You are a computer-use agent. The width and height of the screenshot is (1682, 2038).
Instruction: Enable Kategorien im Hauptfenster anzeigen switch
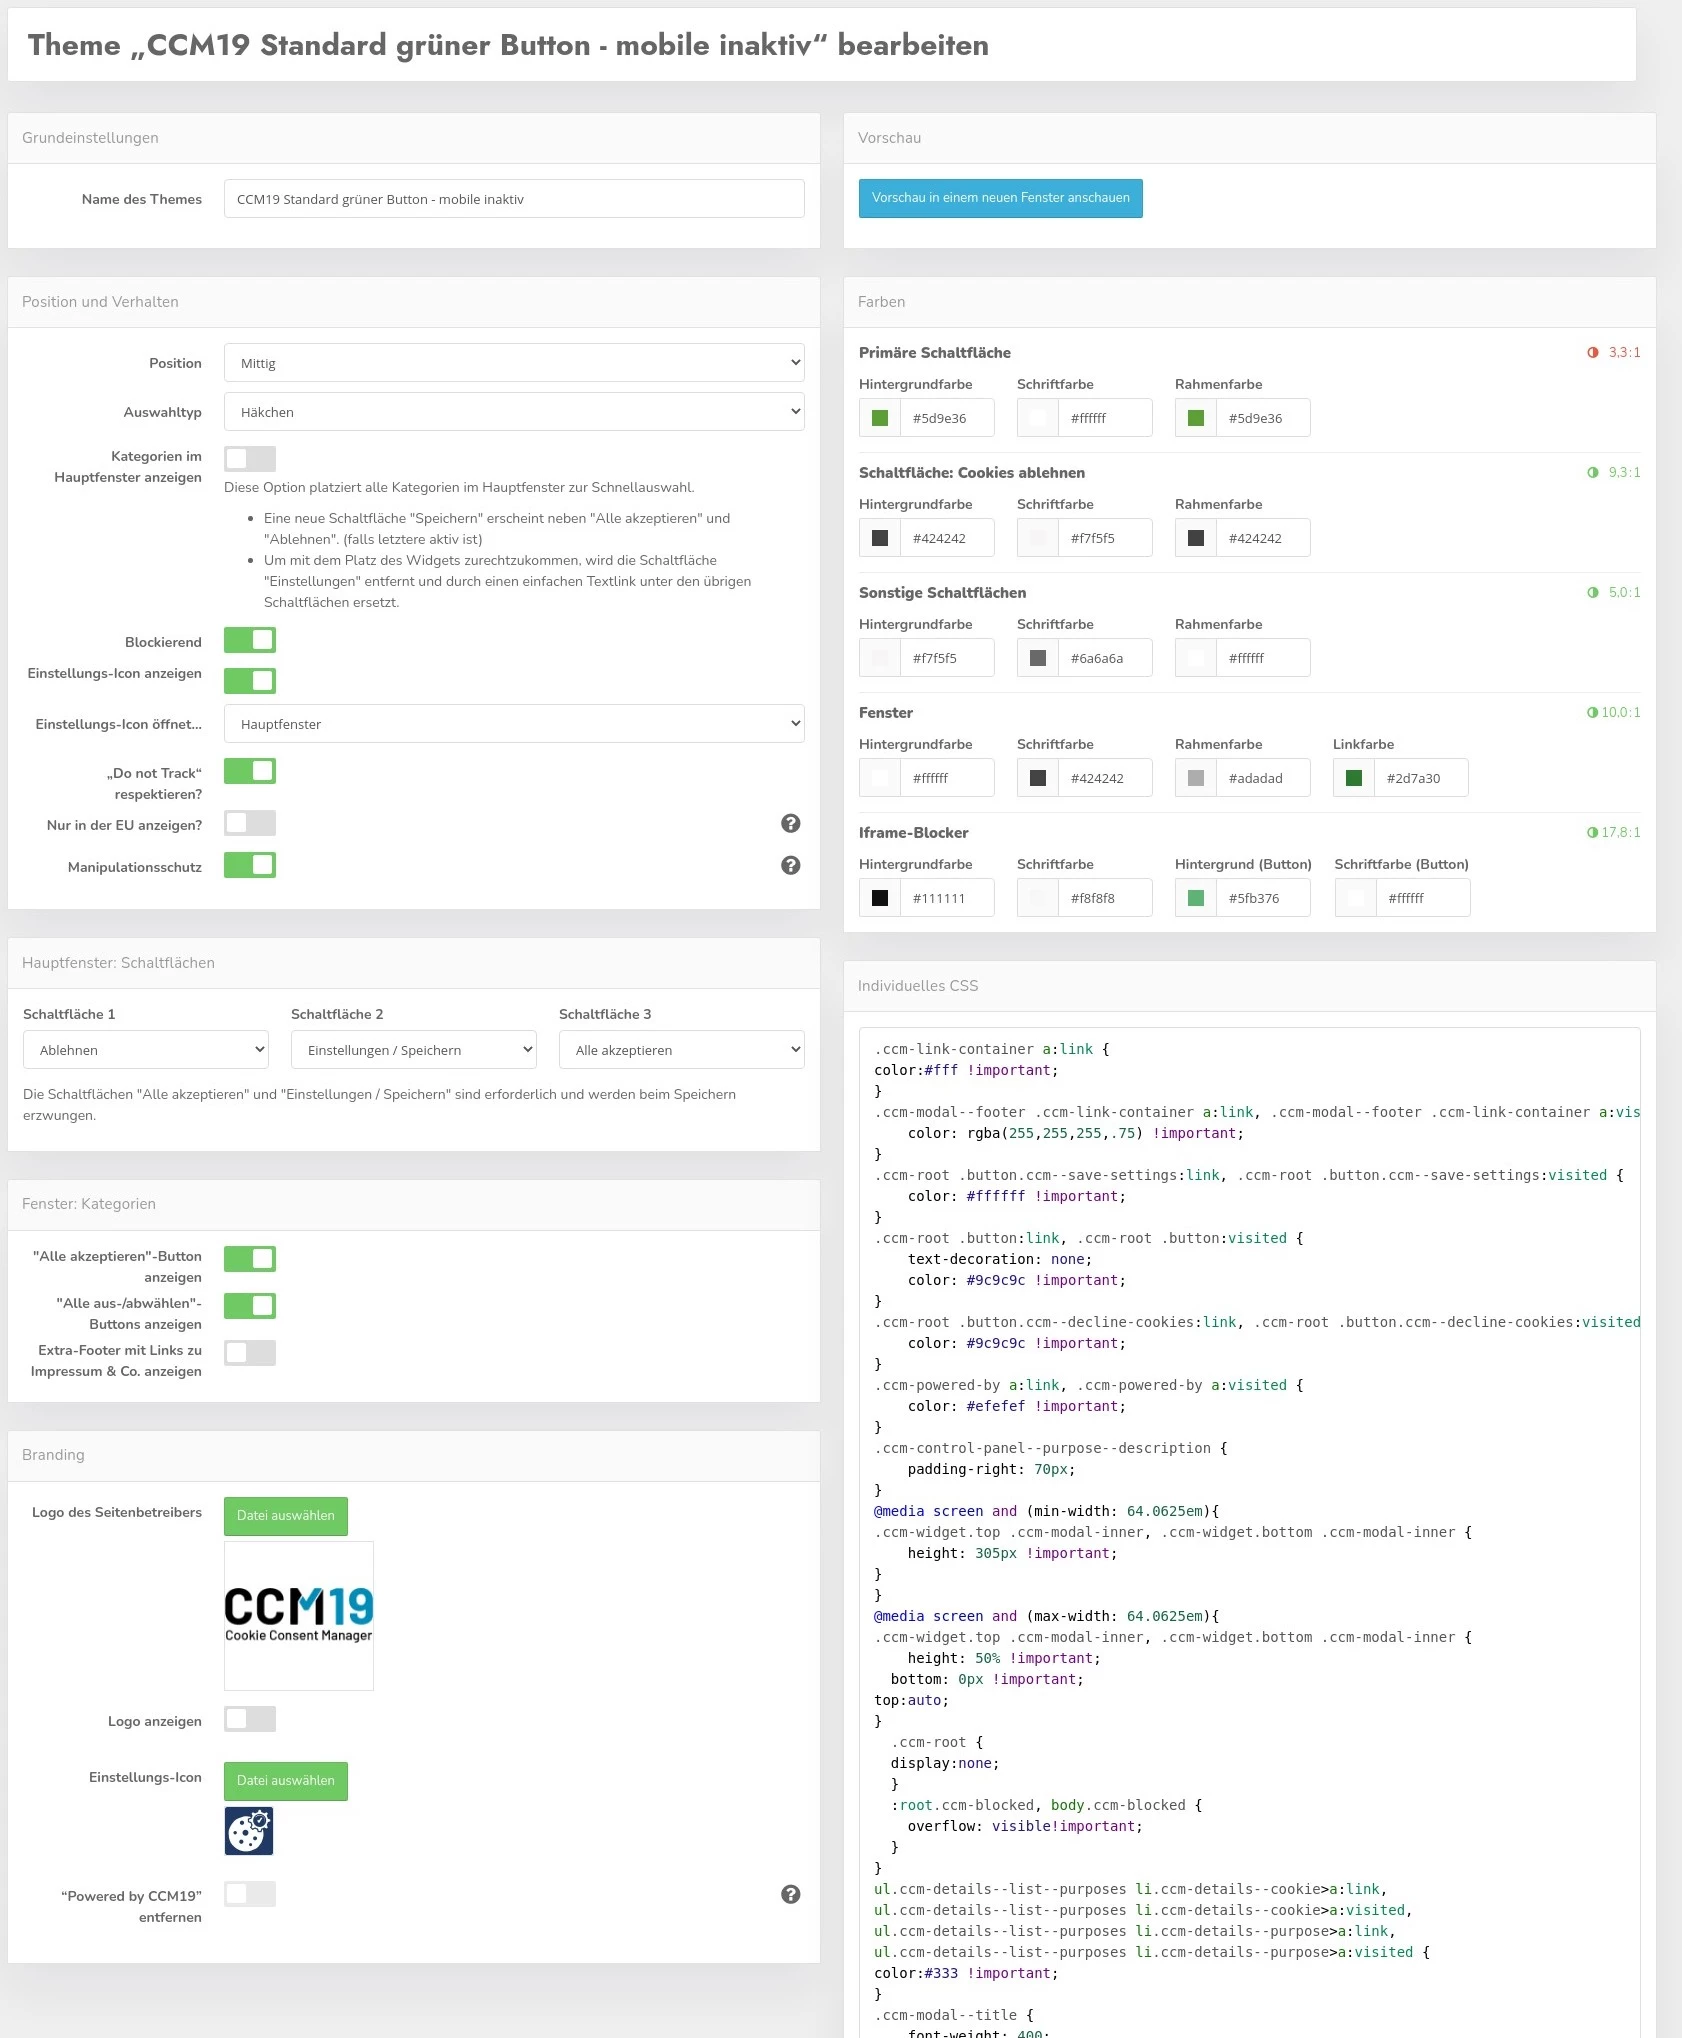pos(250,459)
